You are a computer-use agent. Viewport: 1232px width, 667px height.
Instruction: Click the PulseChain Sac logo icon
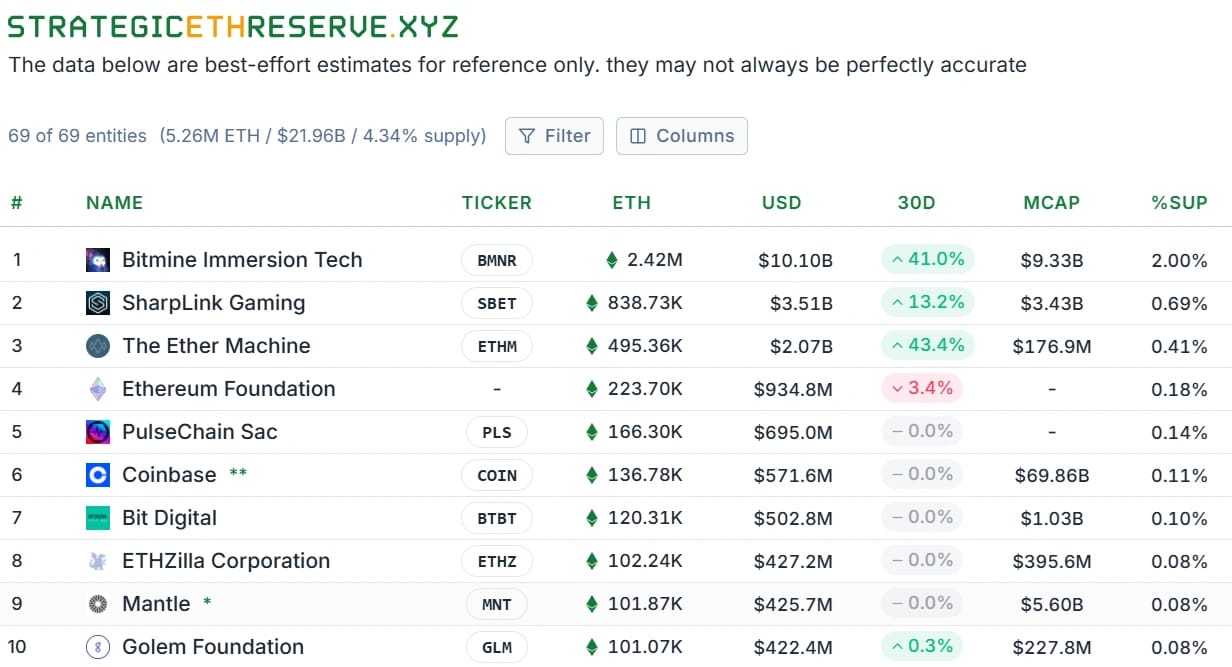[97, 432]
